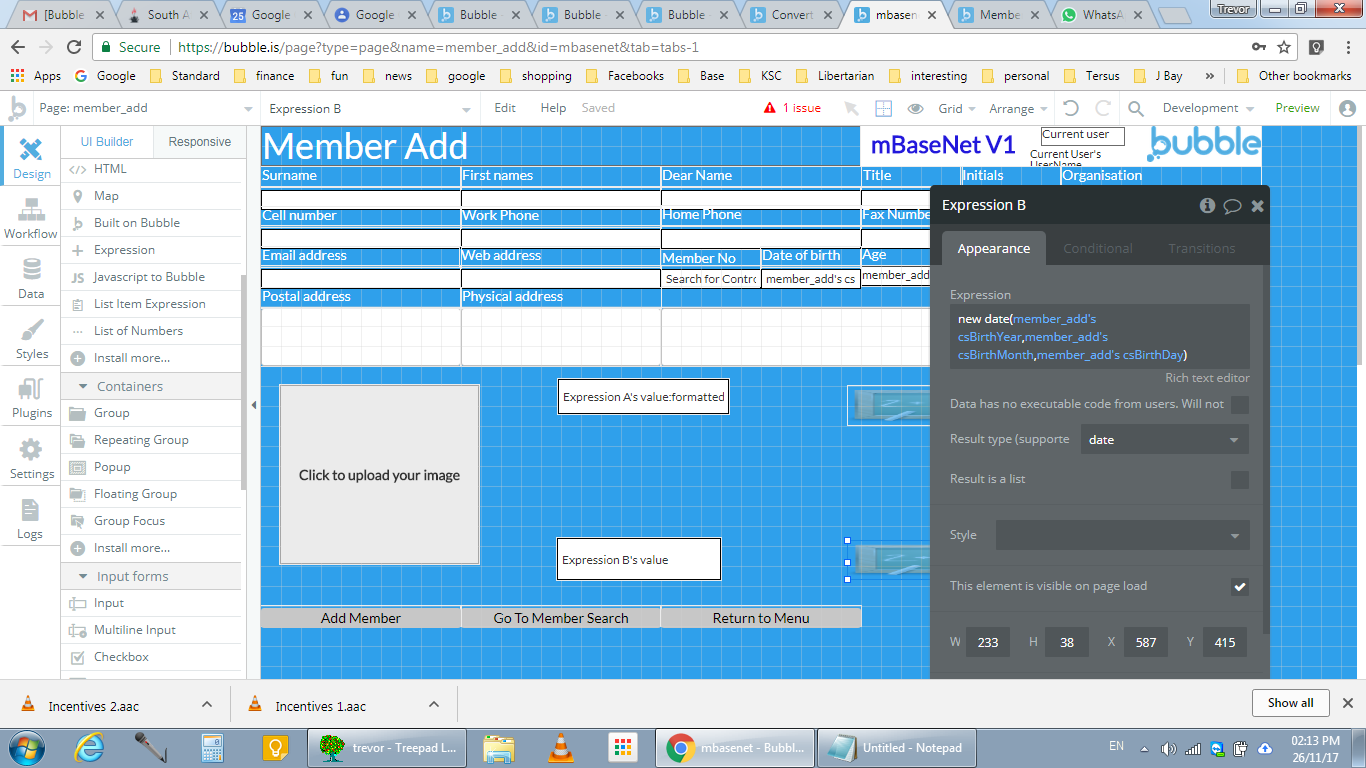This screenshot has width=1366, height=768.
Task: Open the Development version dropdown
Action: point(1208,108)
